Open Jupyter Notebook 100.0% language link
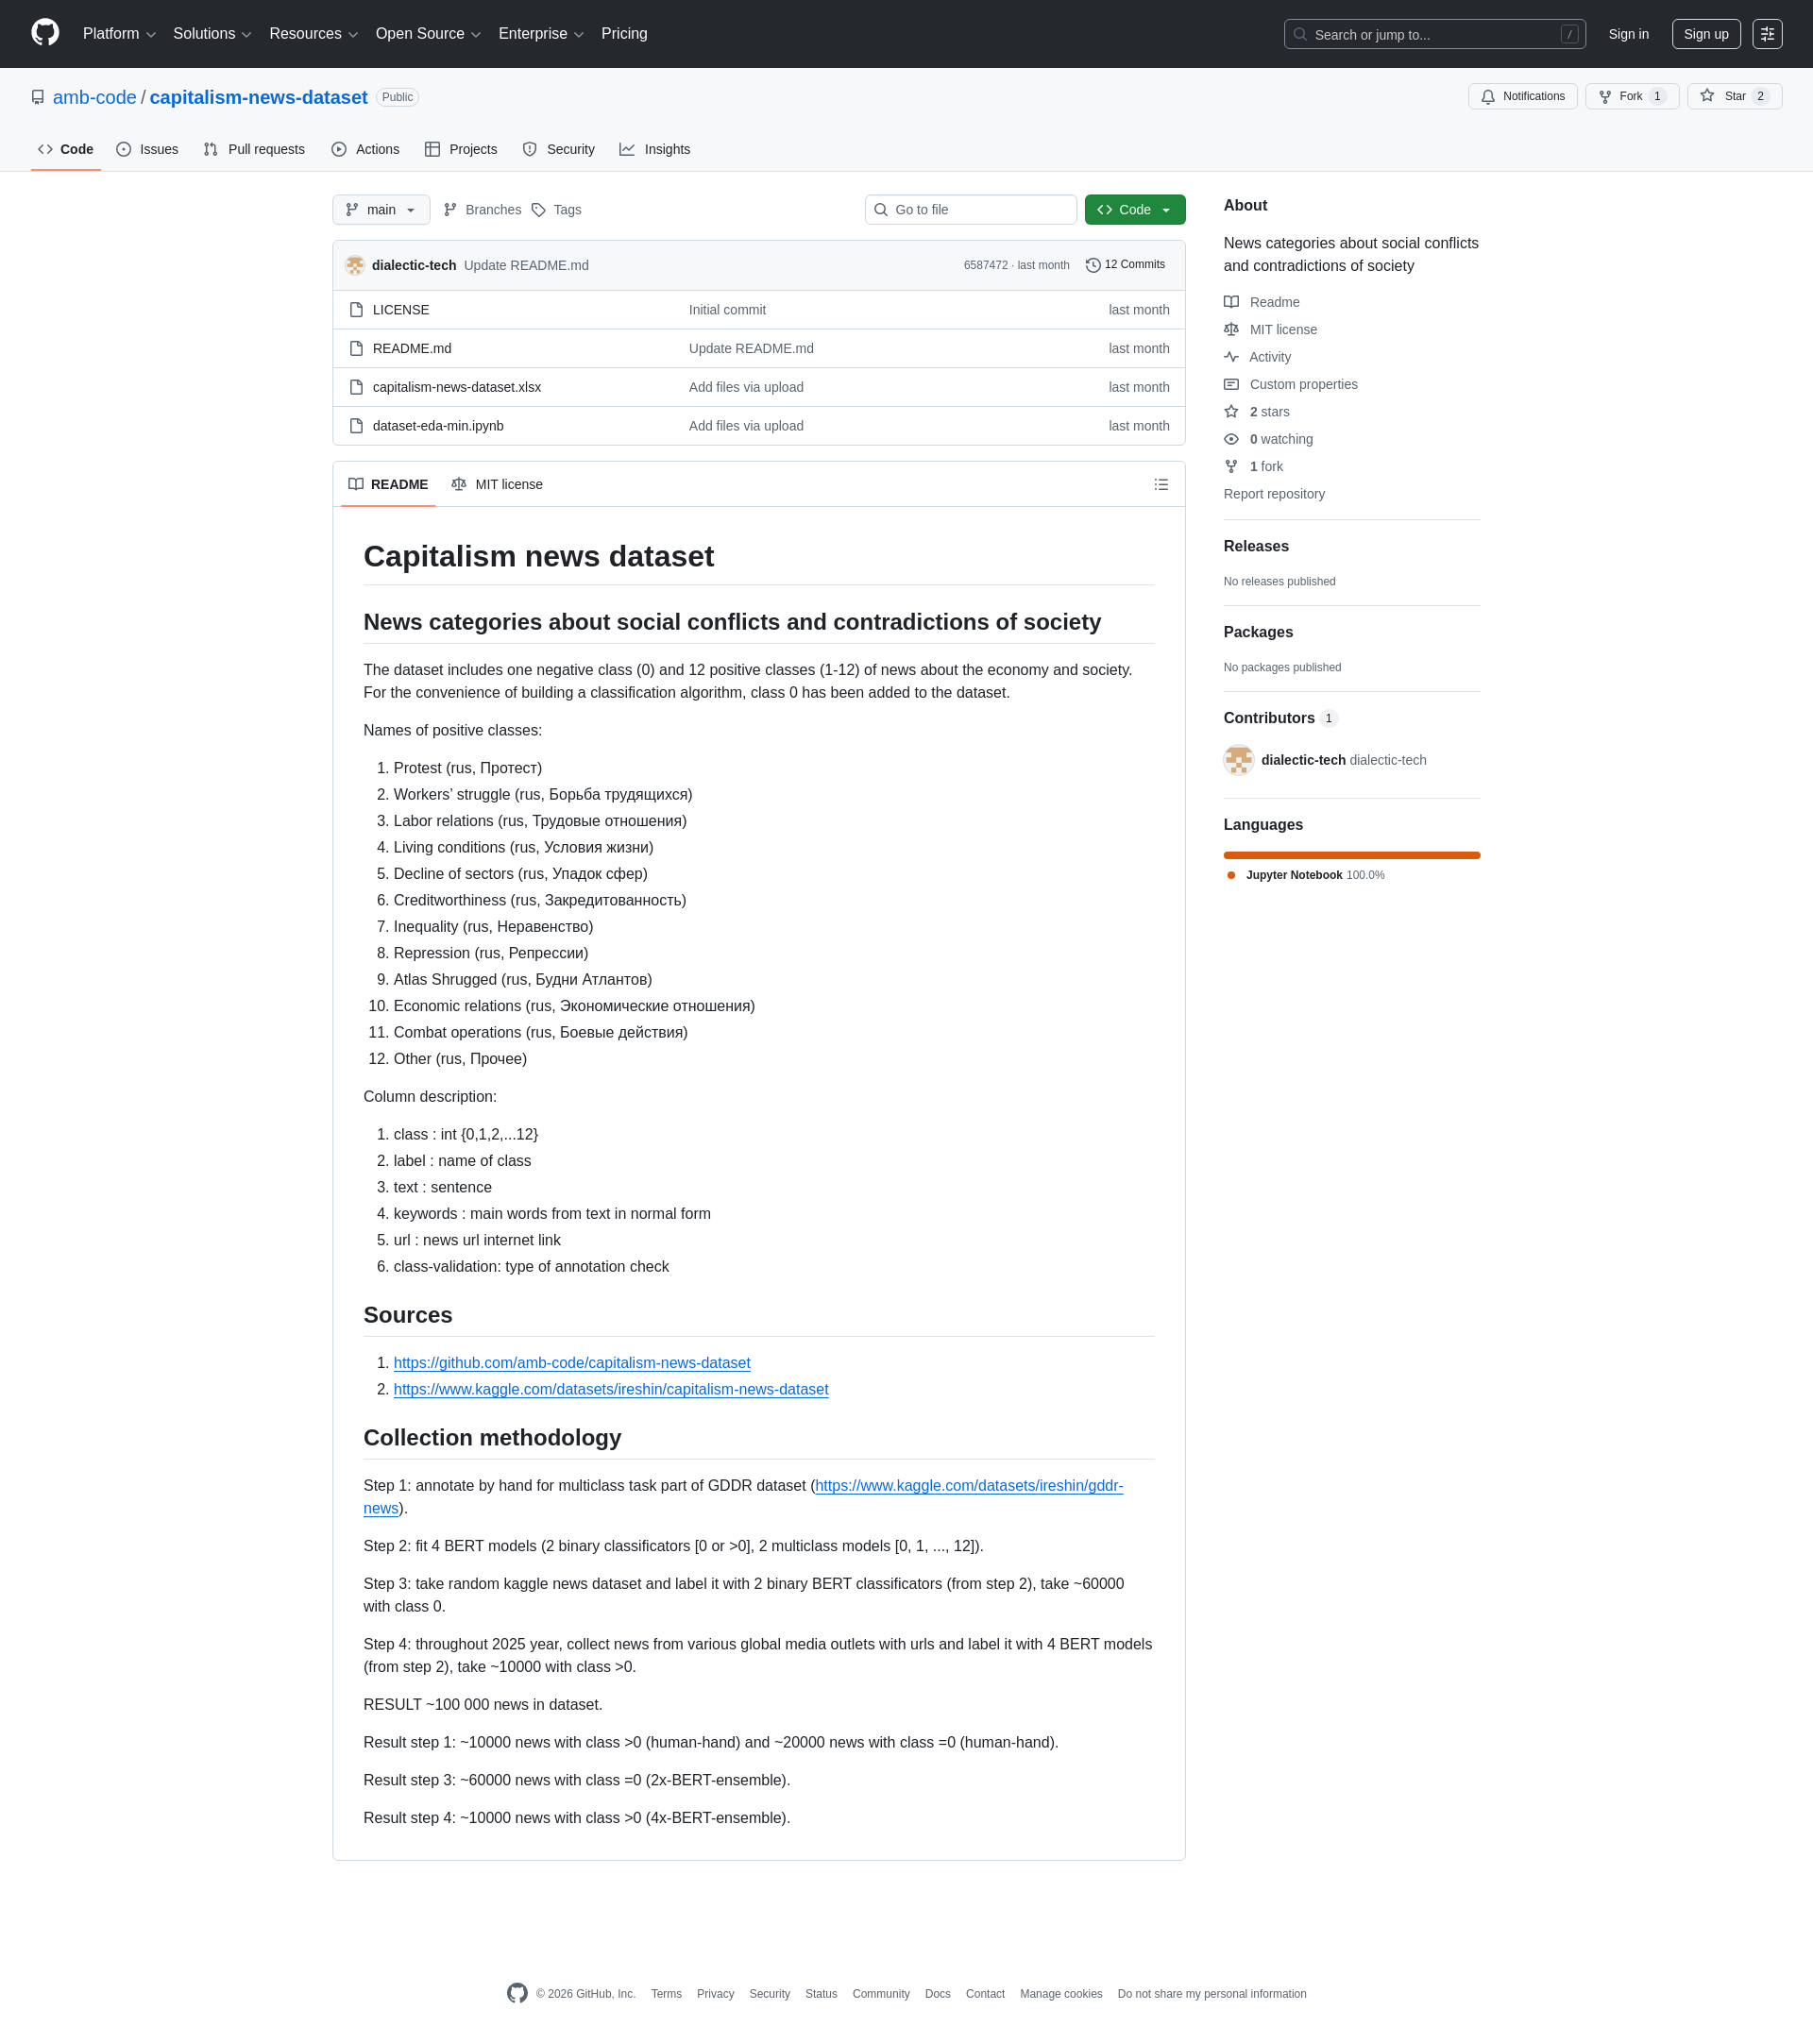This screenshot has height=2044, width=1813. pos(1305,875)
